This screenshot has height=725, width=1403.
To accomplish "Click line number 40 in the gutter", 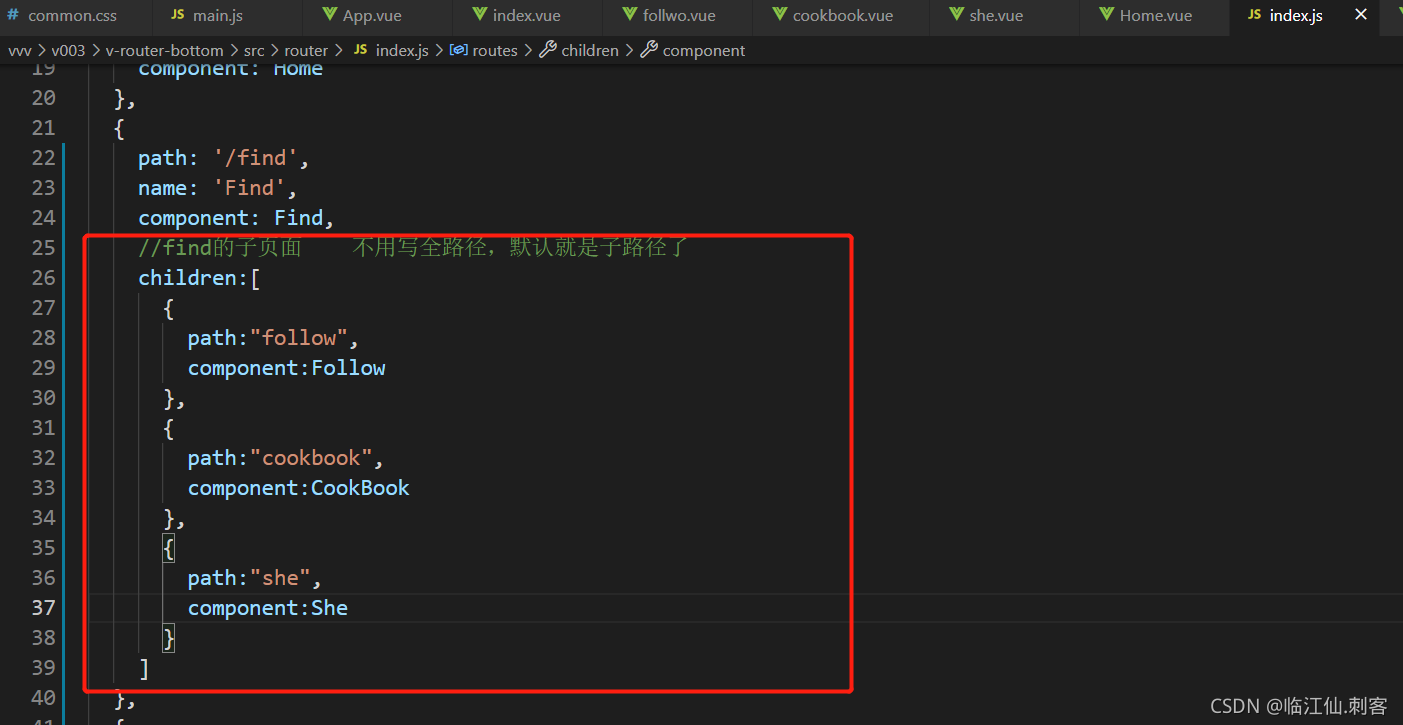I will [x=44, y=697].
